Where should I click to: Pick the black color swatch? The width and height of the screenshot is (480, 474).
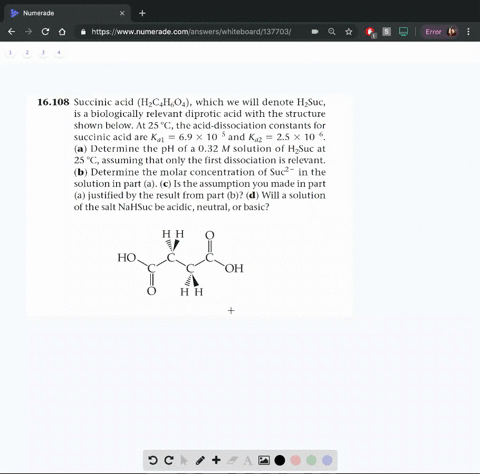pyautogui.click(x=280, y=460)
